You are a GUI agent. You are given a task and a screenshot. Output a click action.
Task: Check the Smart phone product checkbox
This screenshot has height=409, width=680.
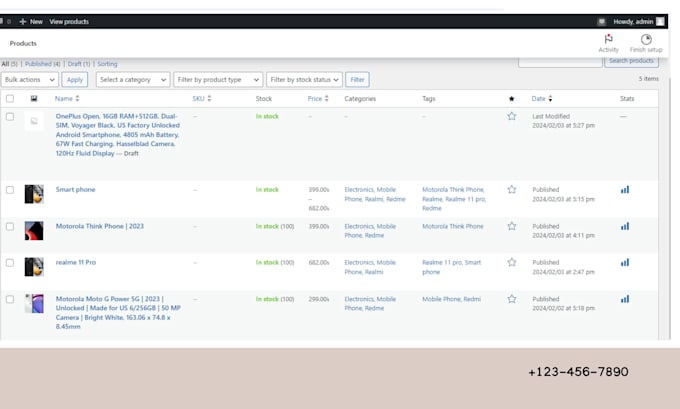[10, 190]
